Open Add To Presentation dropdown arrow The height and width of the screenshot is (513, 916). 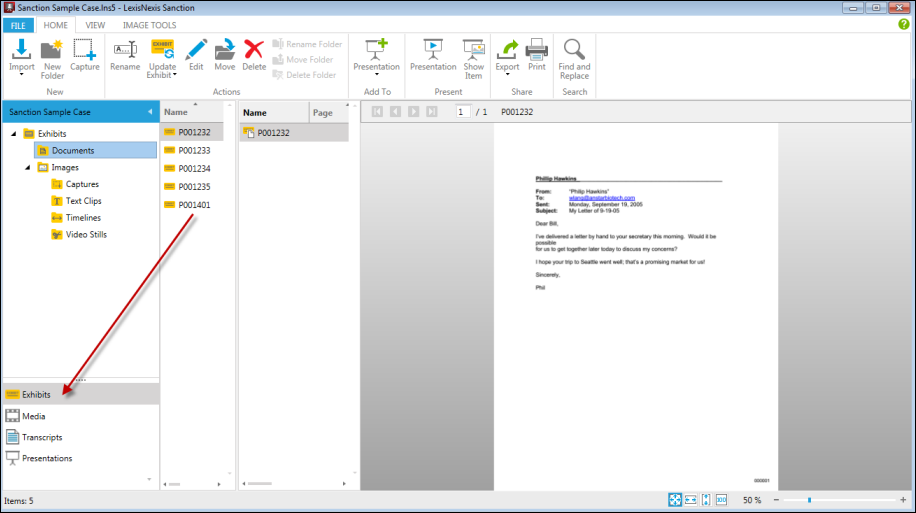376,74
